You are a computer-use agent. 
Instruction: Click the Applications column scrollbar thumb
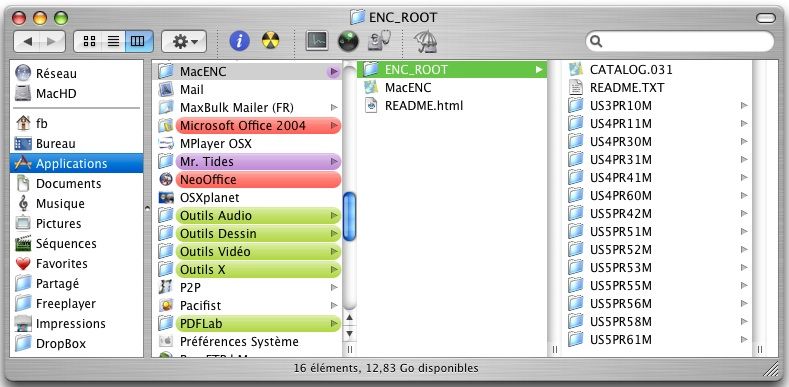349,216
